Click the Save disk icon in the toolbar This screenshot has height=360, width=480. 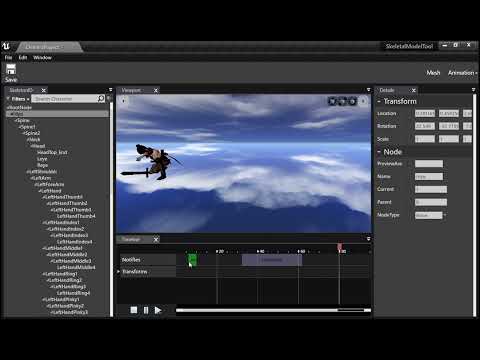pos(11,69)
